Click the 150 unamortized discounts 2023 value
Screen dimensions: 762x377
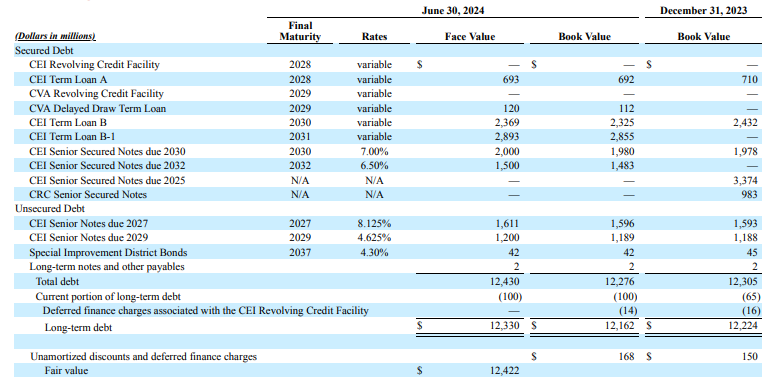[x=749, y=357]
